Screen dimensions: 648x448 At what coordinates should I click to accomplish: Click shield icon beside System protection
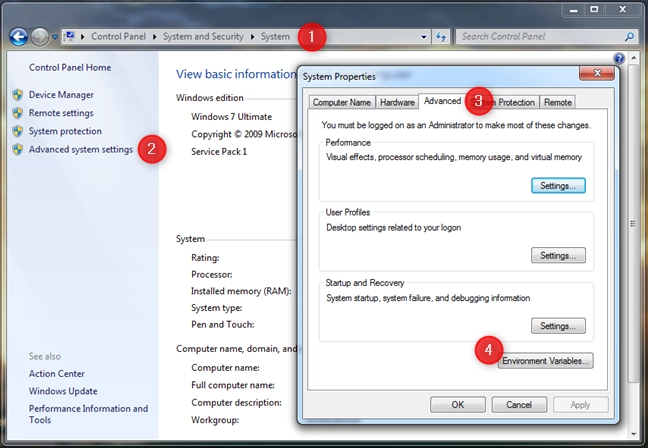(18, 131)
